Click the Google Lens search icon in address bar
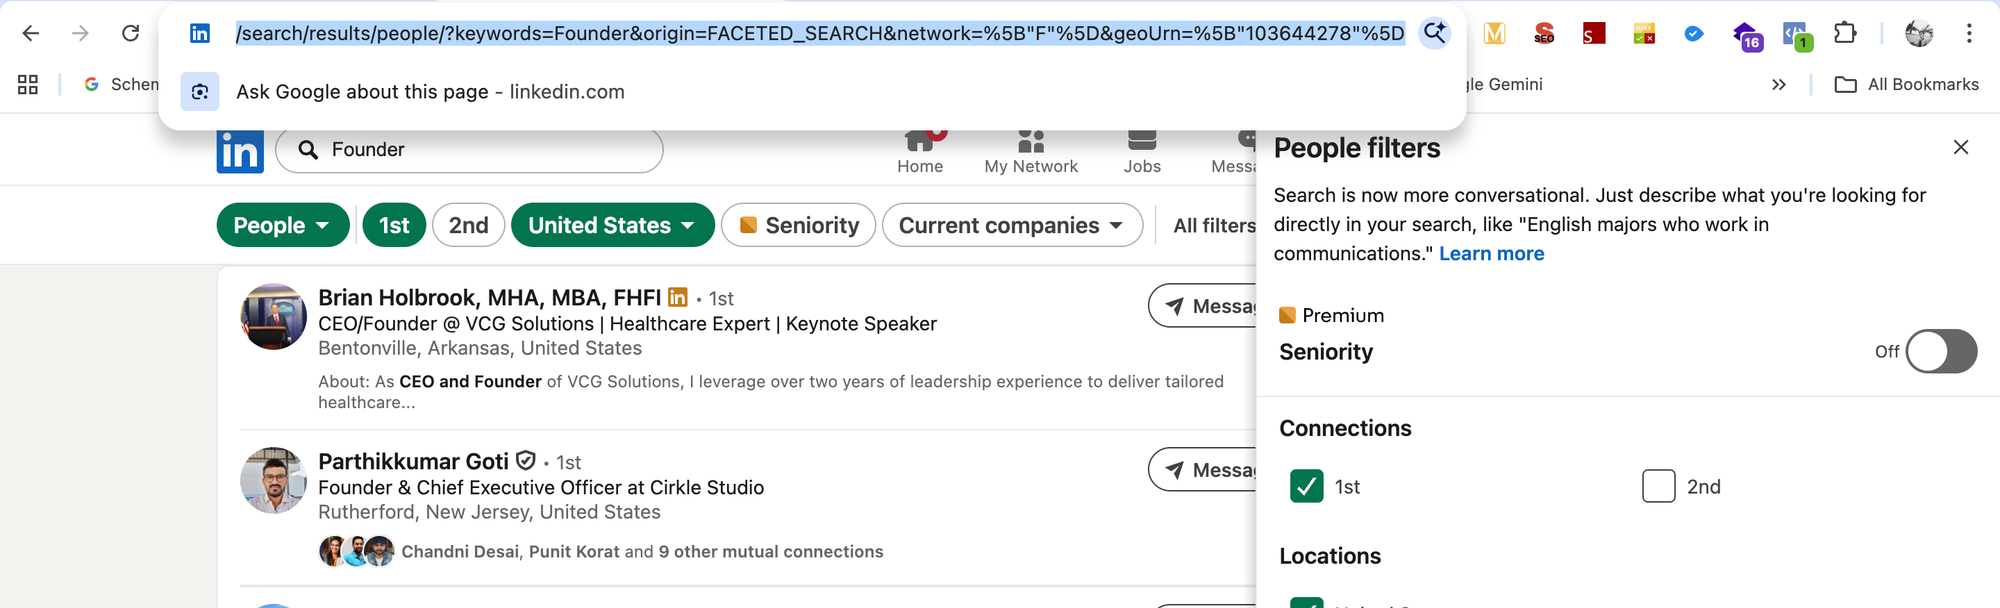Image resolution: width=2000 pixels, height=608 pixels. pyautogui.click(x=1434, y=33)
